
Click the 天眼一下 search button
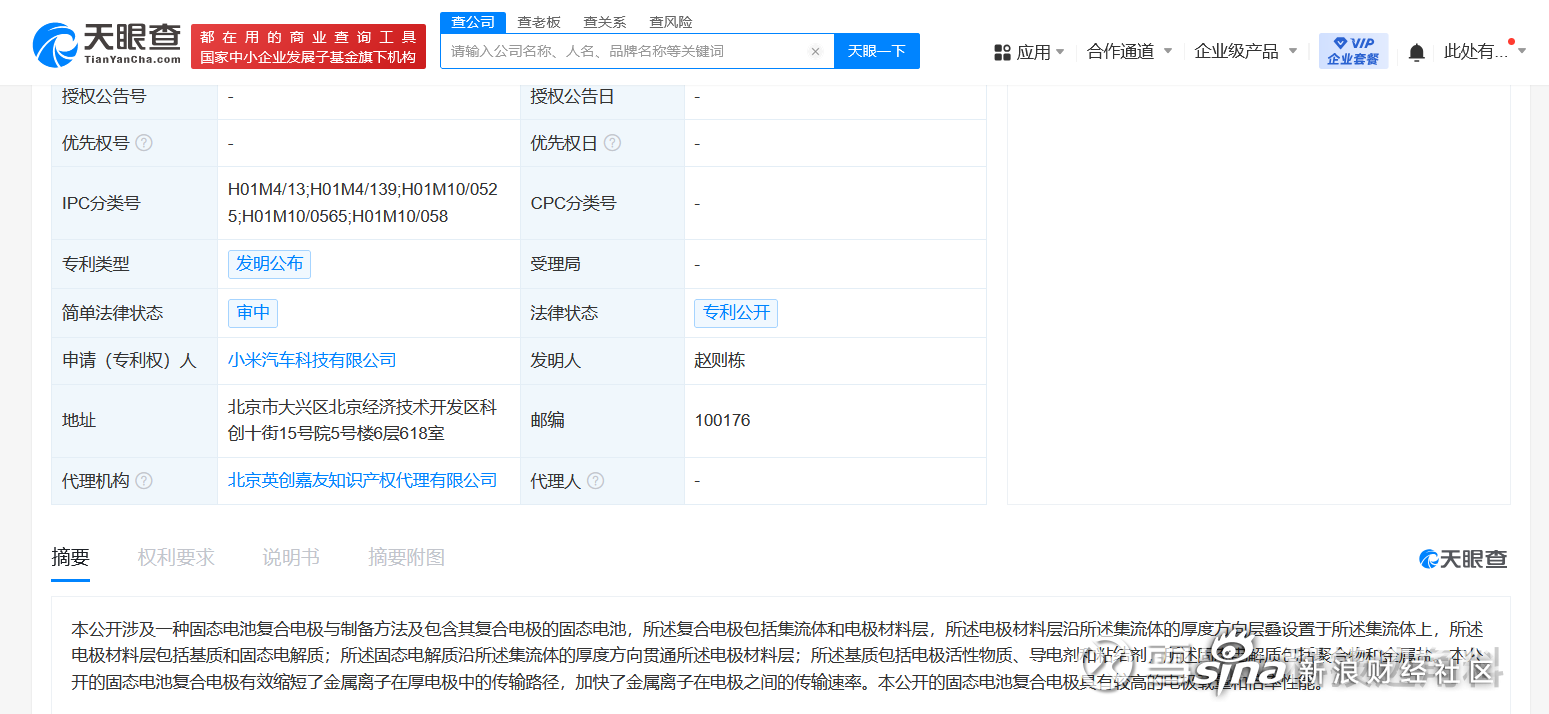(877, 51)
